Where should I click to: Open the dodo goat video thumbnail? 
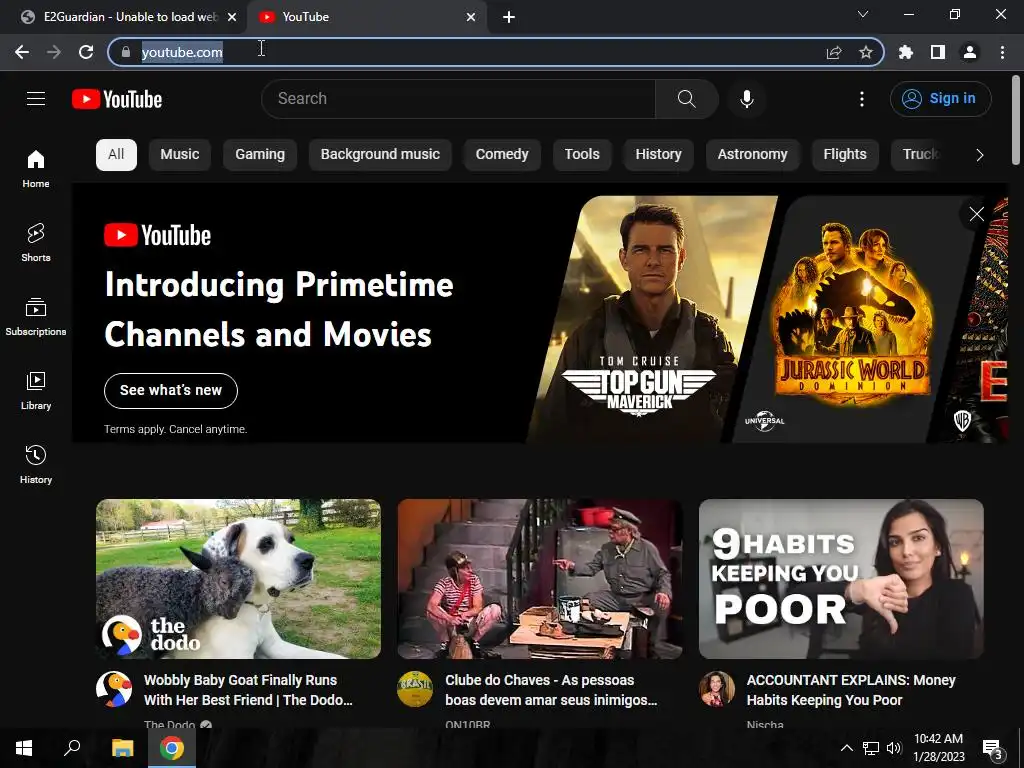[238, 579]
